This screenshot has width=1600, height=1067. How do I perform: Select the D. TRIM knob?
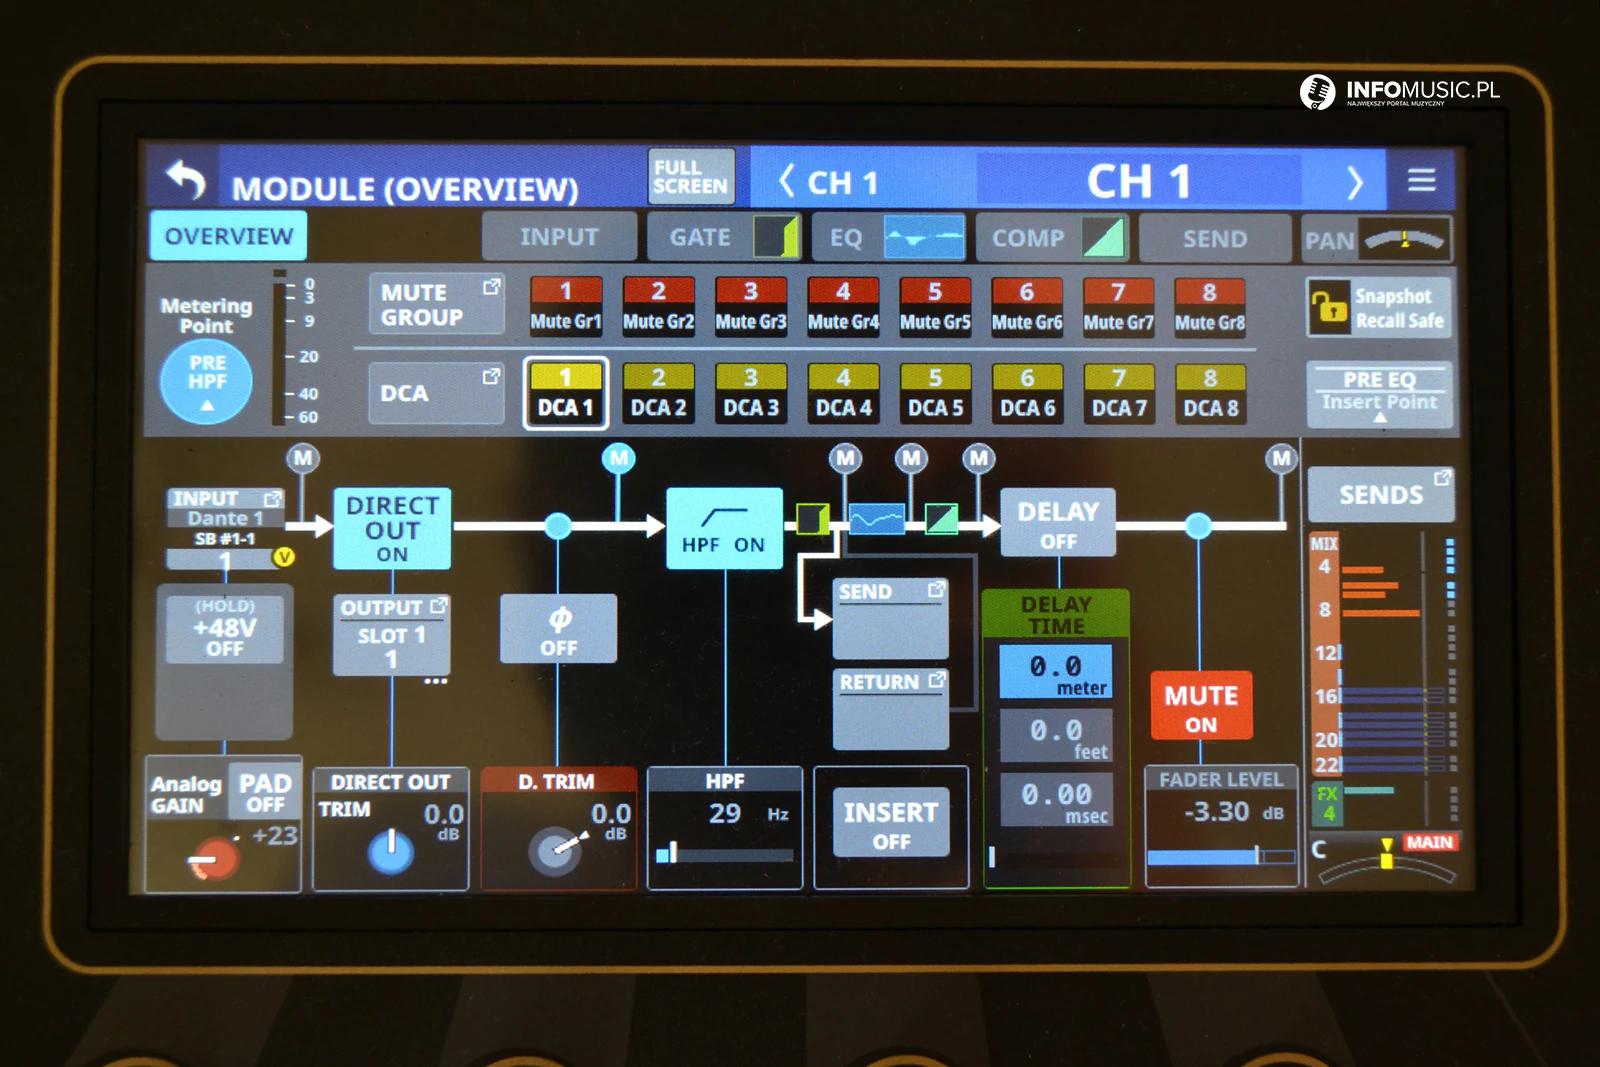pyautogui.click(x=556, y=851)
